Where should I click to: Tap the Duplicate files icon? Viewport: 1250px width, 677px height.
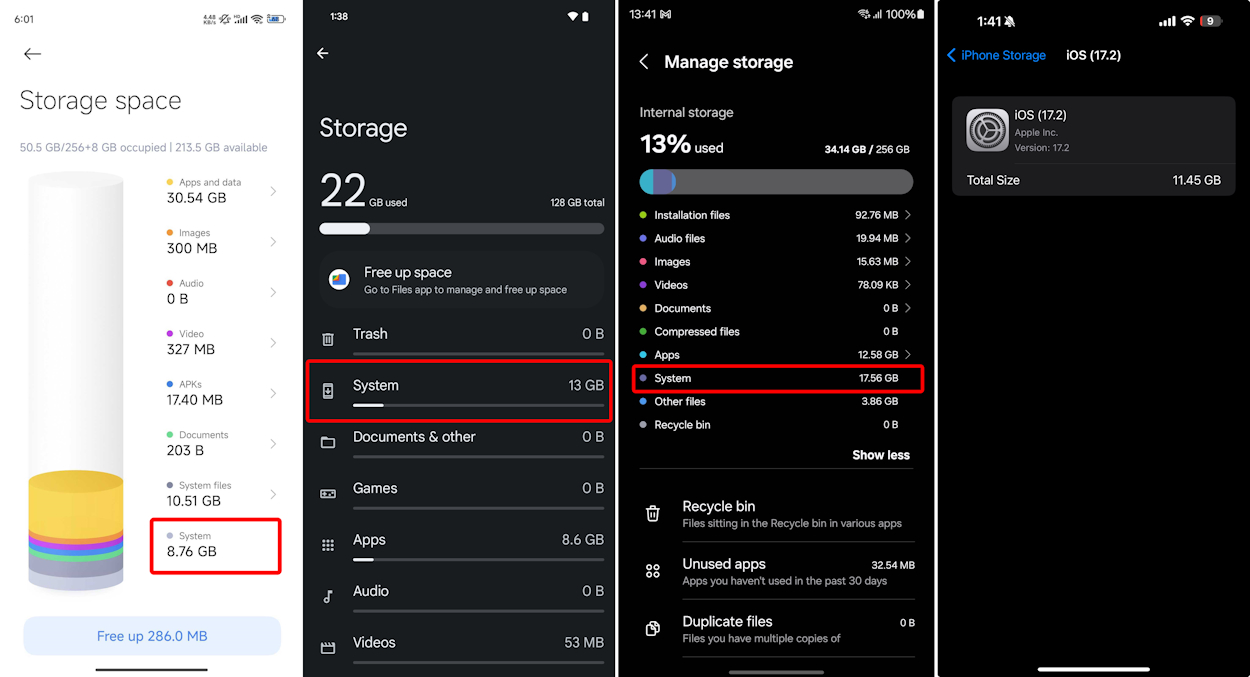tap(653, 628)
